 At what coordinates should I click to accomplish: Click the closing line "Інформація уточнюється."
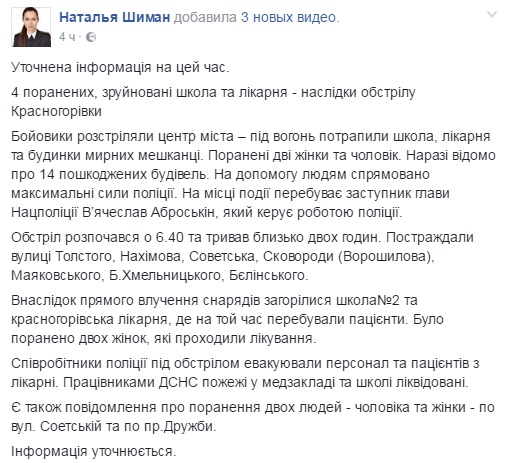click(93, 452)
